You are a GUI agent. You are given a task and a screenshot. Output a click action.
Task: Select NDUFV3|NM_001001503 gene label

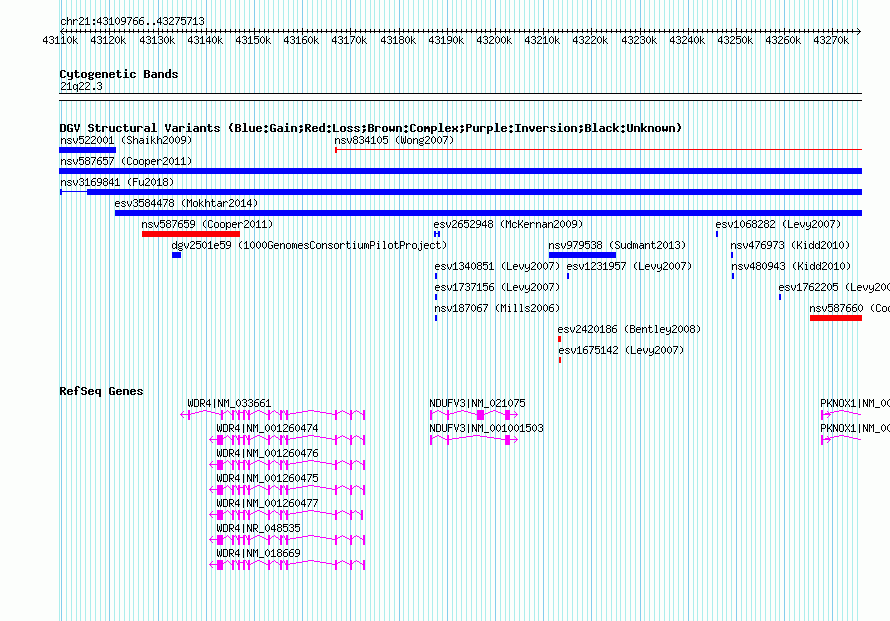[x=486, y=428]
